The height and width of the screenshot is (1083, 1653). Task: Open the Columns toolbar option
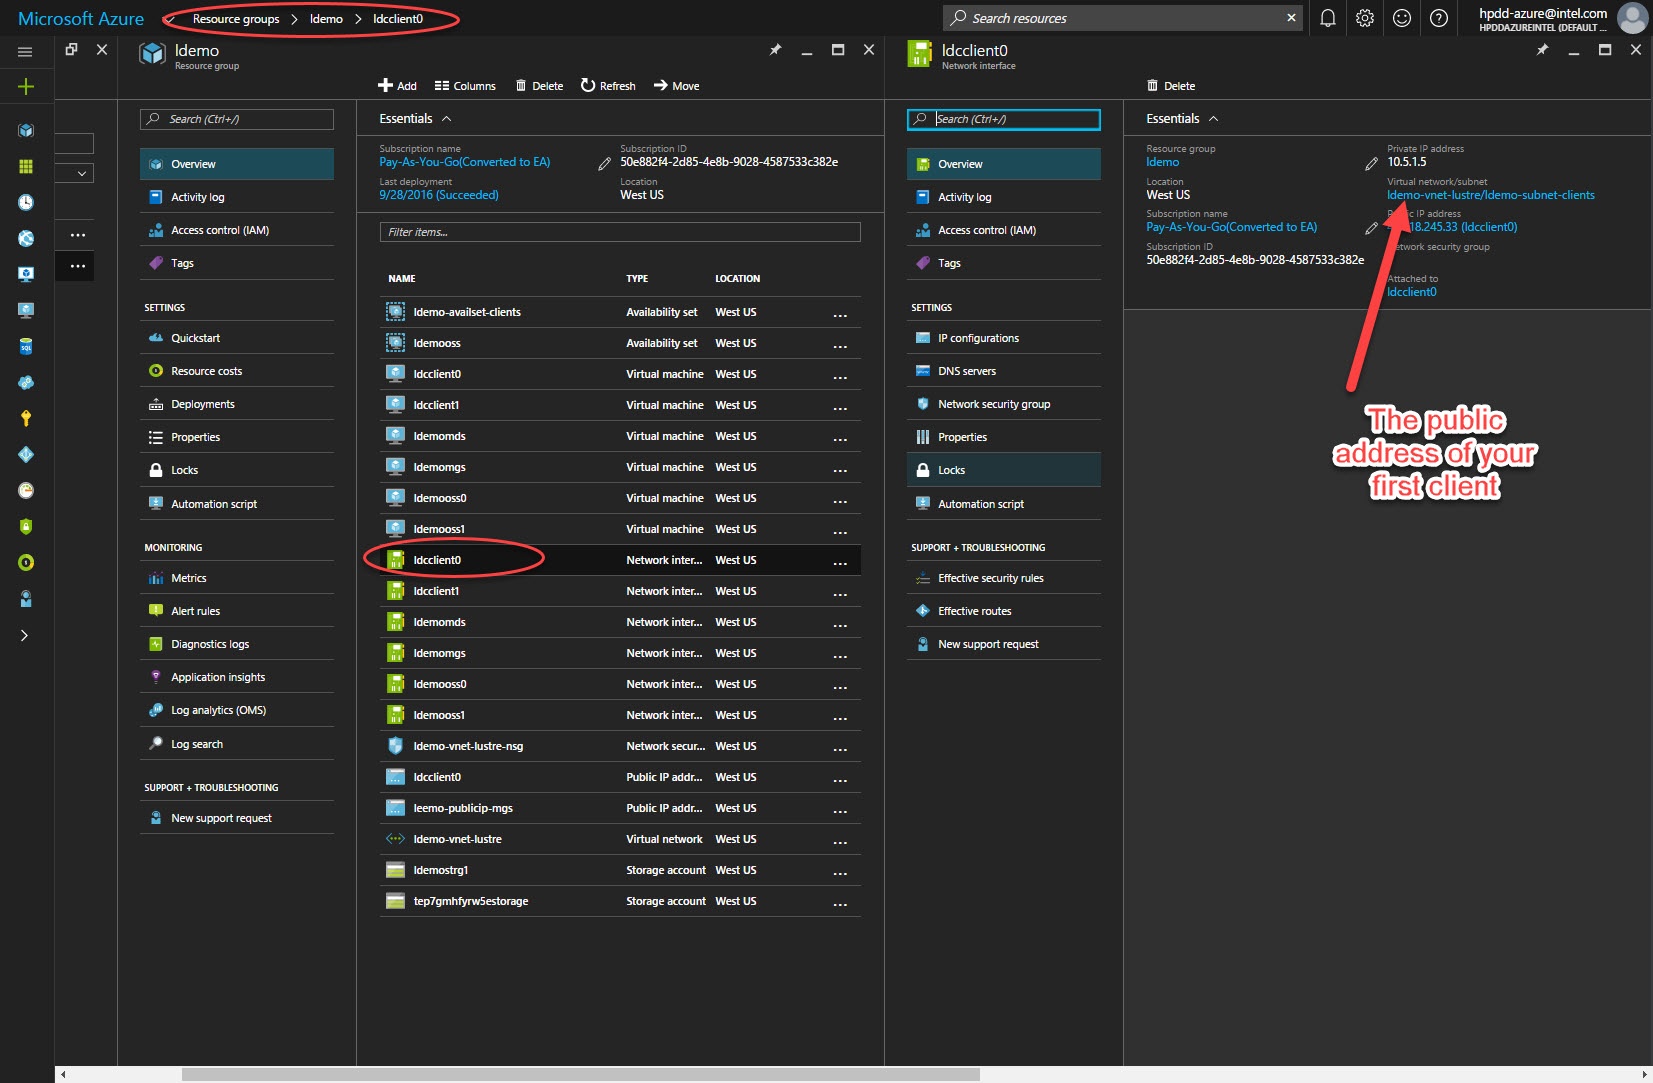(x=465, y=86)
